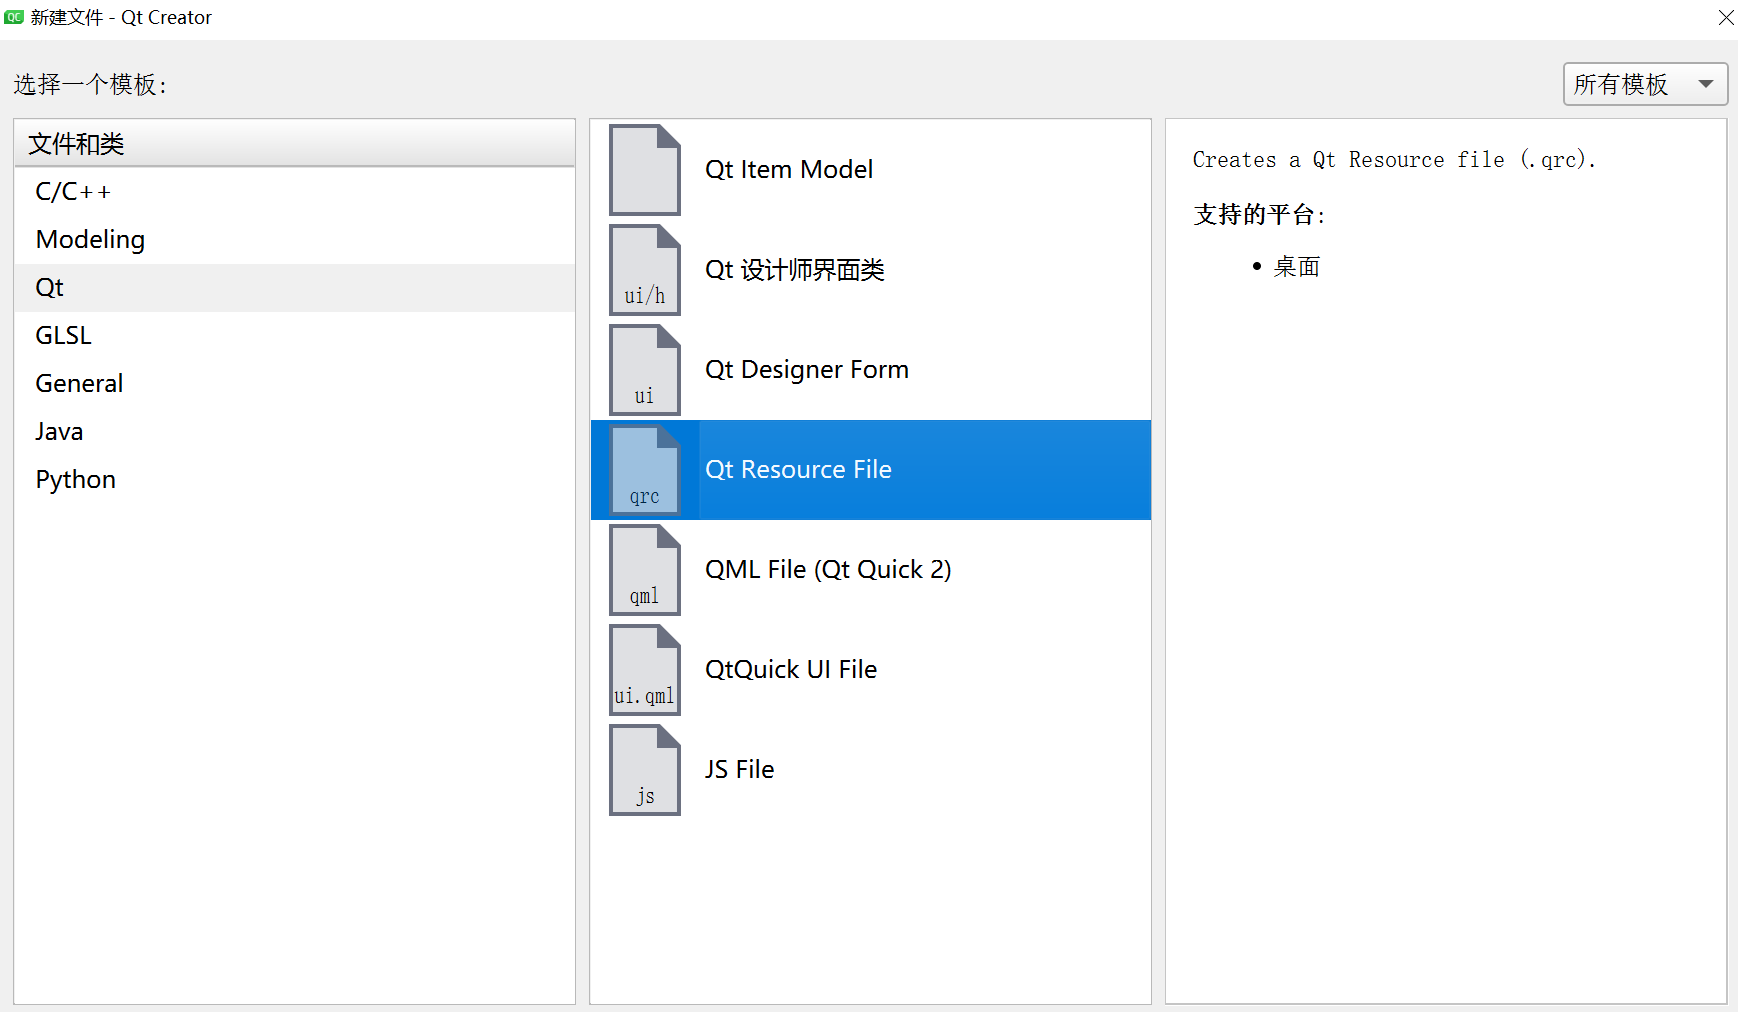Click the qrc resource file icon
This screenshot has height=1012, width=1738.
pyautogui.click(x=645, y=470)
